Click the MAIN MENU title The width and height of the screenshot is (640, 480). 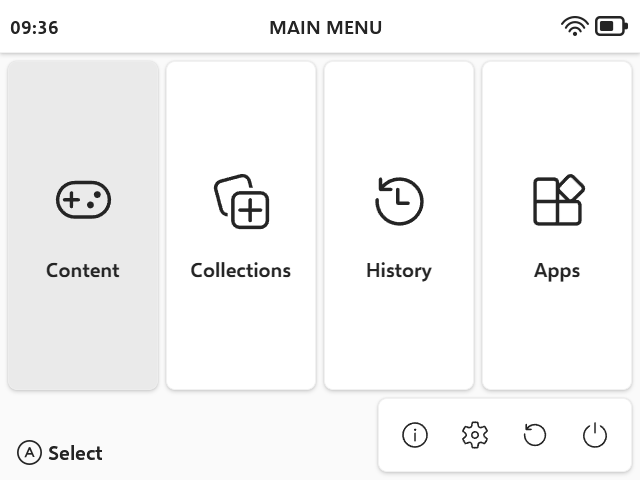tap(325, 28)
